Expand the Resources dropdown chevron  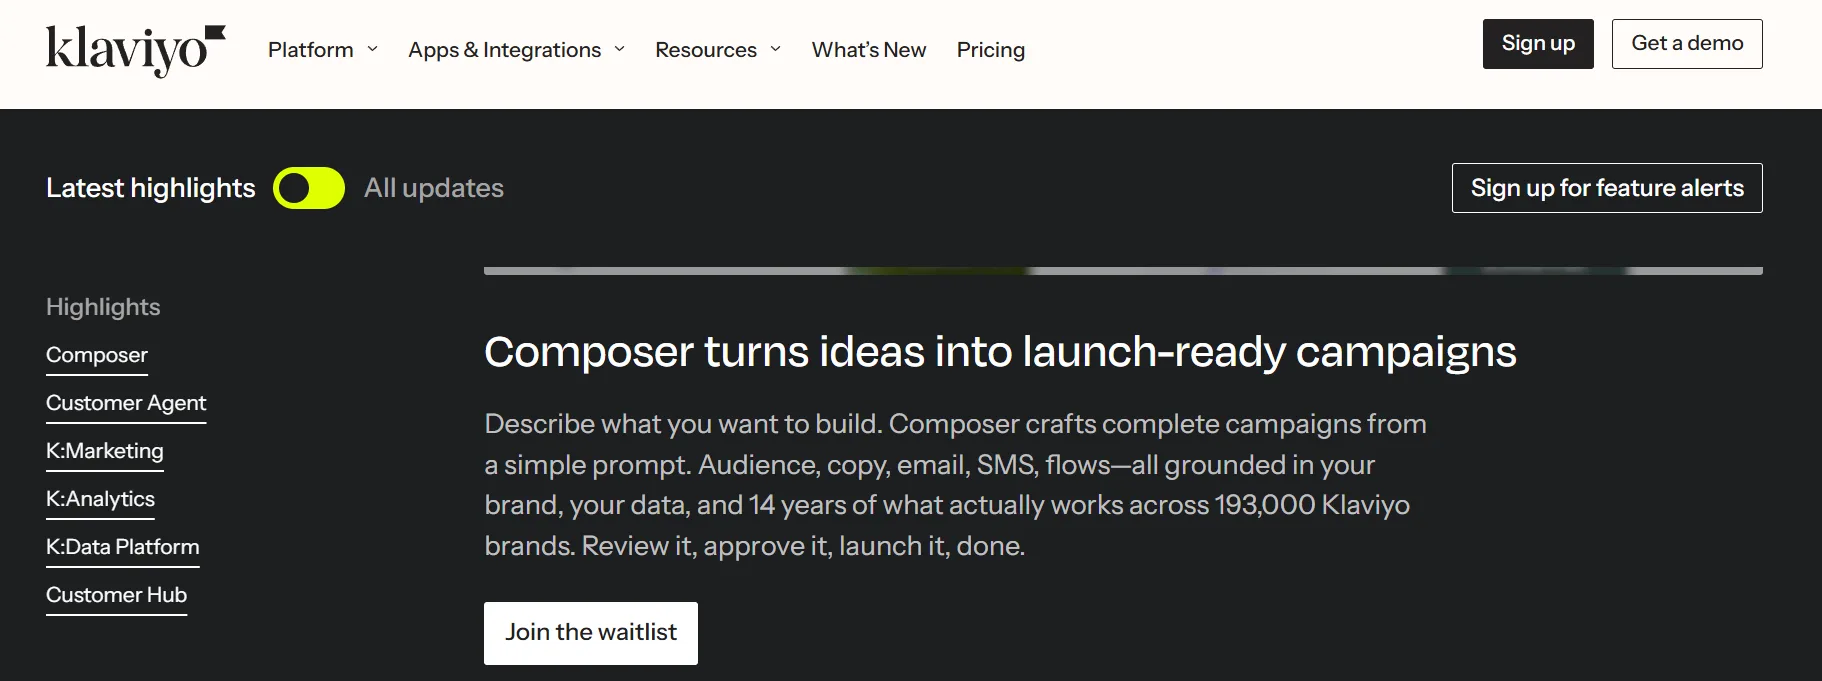[x=776, y=49]
